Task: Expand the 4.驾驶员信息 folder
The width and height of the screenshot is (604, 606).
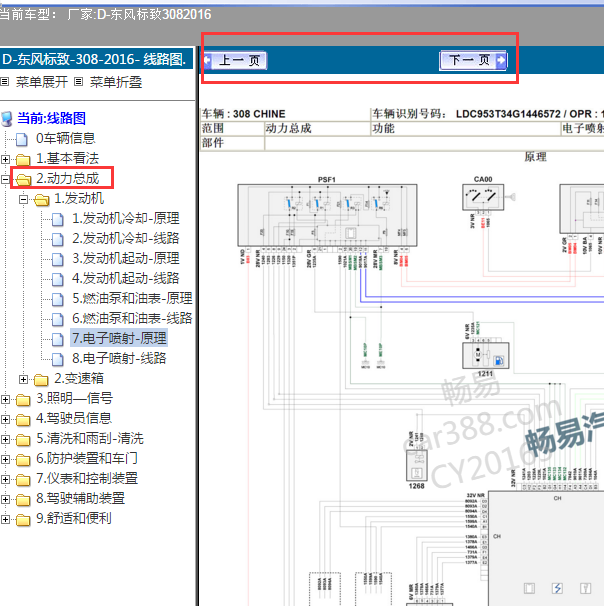Action: (x=5, y=420)
